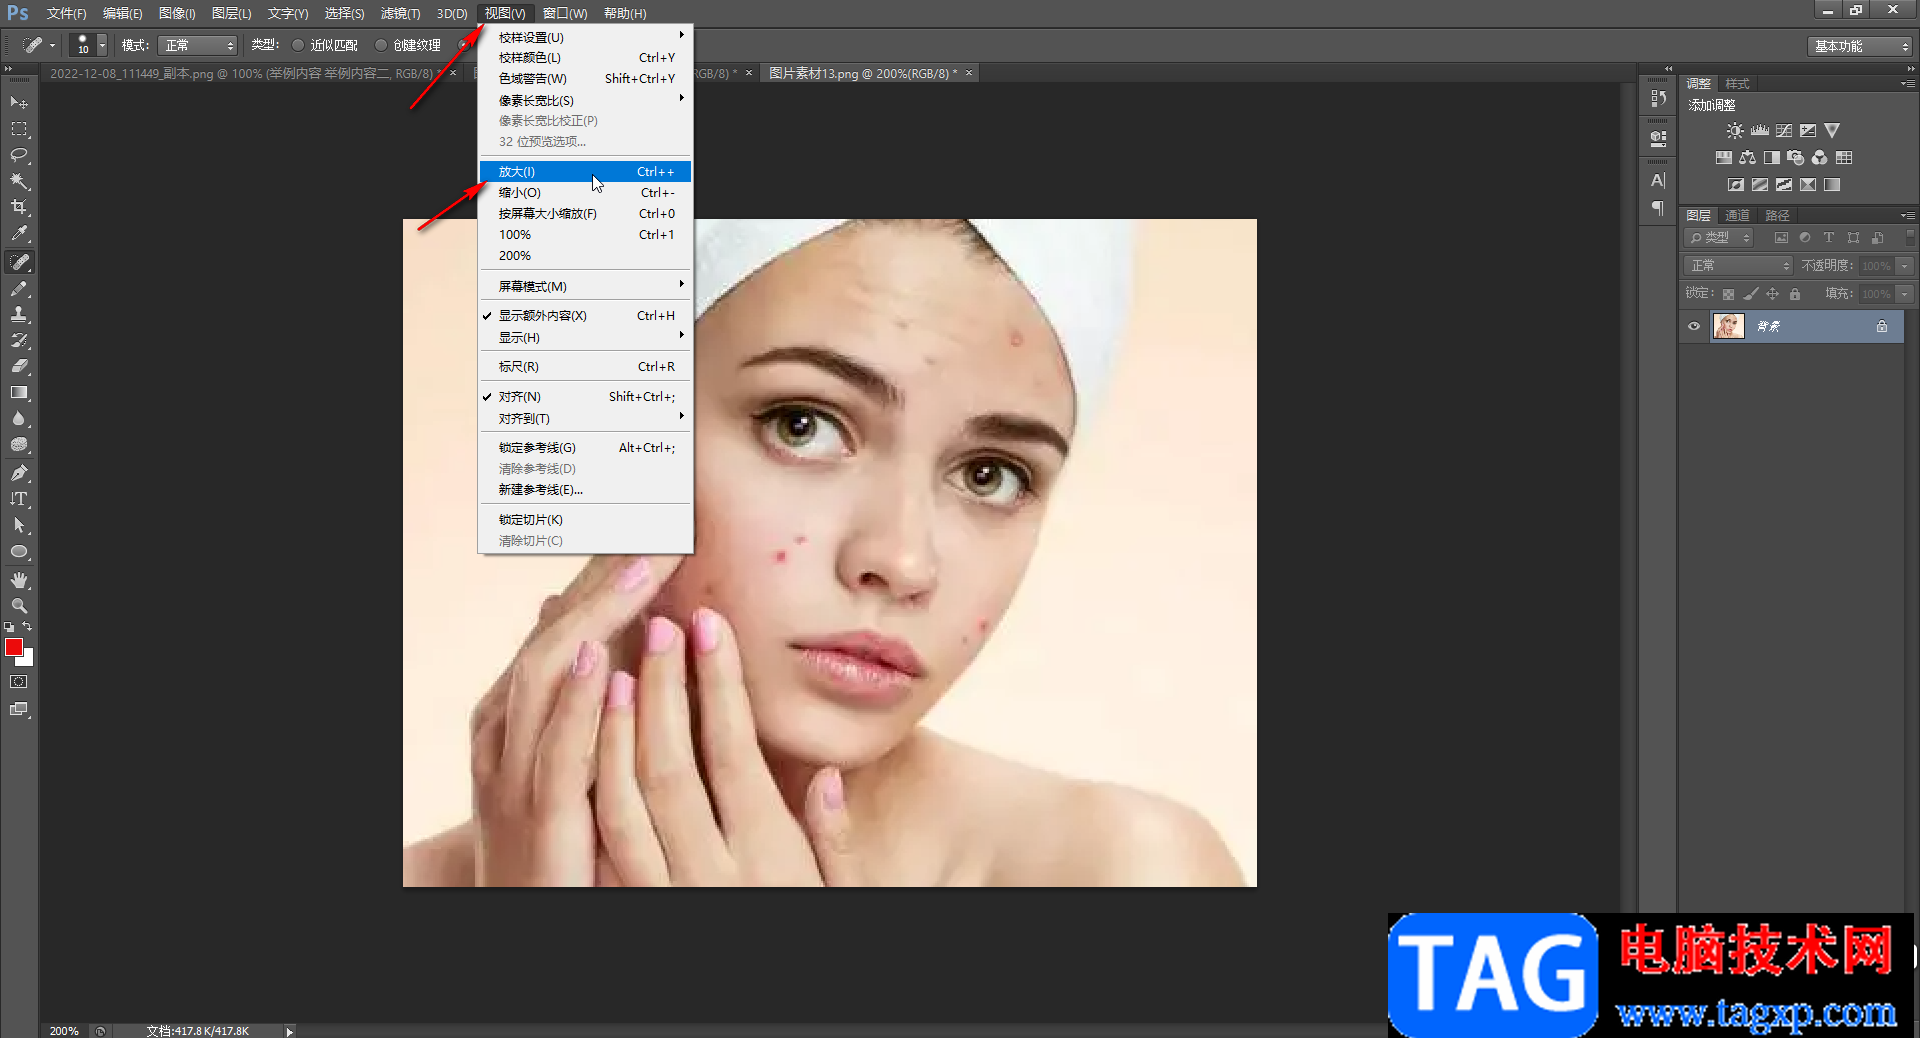This screenshot has width=1920, height=1038.
Task: Select the Crop tool
Action: [x=19, y=207]
